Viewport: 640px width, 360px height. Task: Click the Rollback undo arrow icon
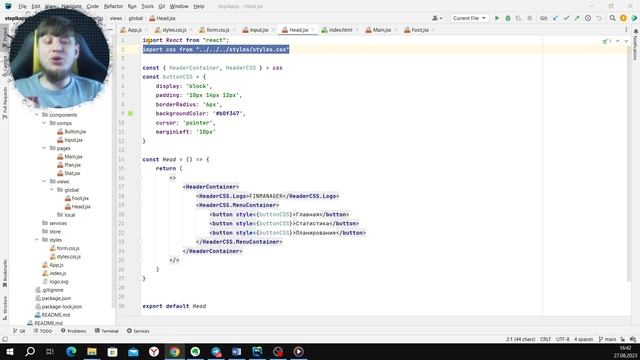pyautogui.click(x=599, y=18)
